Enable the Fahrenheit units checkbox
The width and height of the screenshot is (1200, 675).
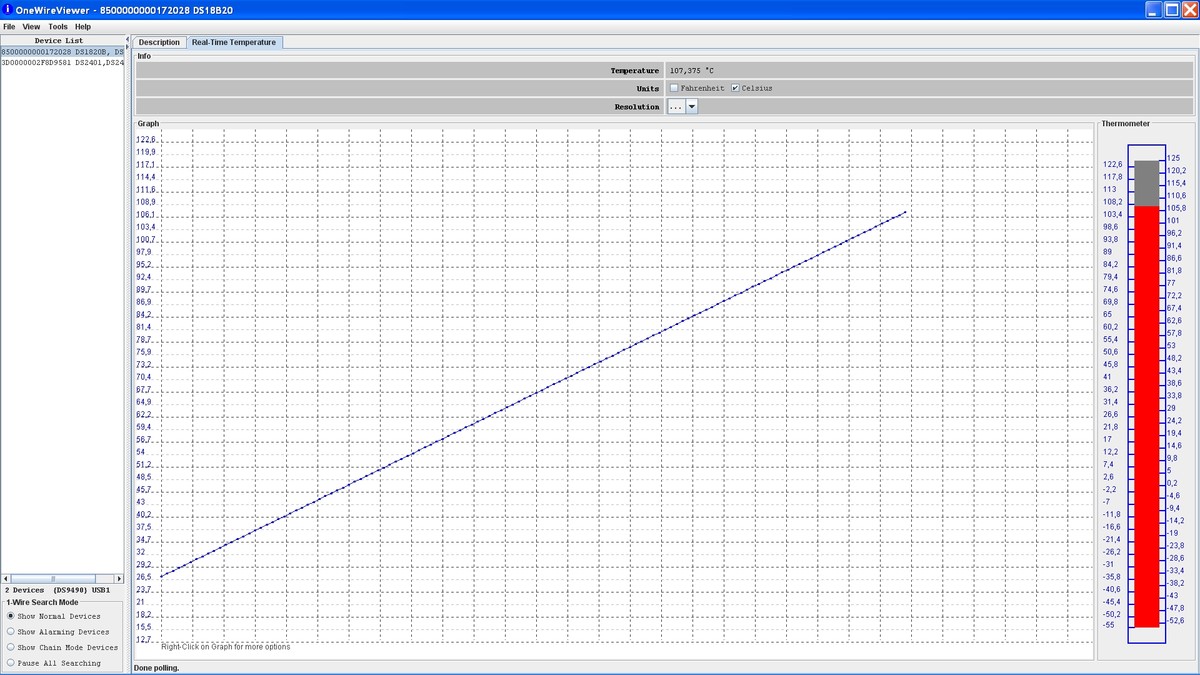pos(674,88)
